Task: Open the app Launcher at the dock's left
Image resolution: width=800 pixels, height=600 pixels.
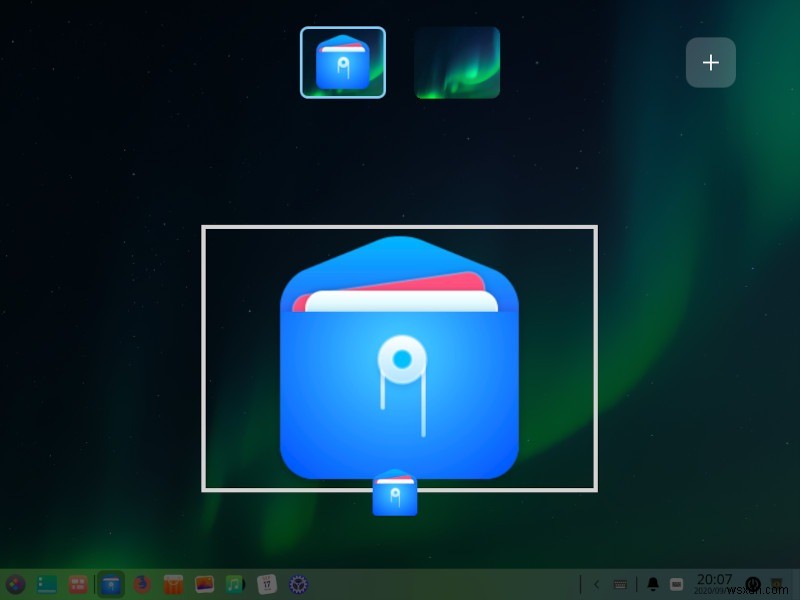Action: 15,584
